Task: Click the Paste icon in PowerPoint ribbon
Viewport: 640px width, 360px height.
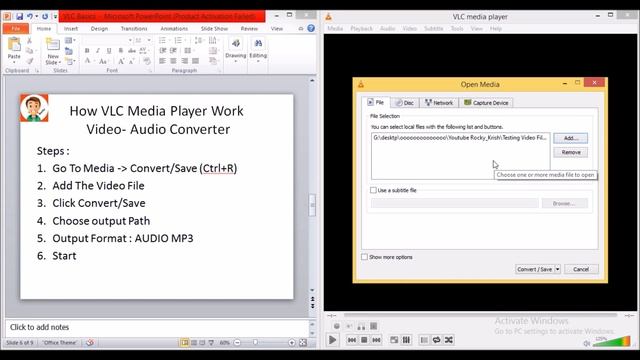Action: (x=14, y=44)
